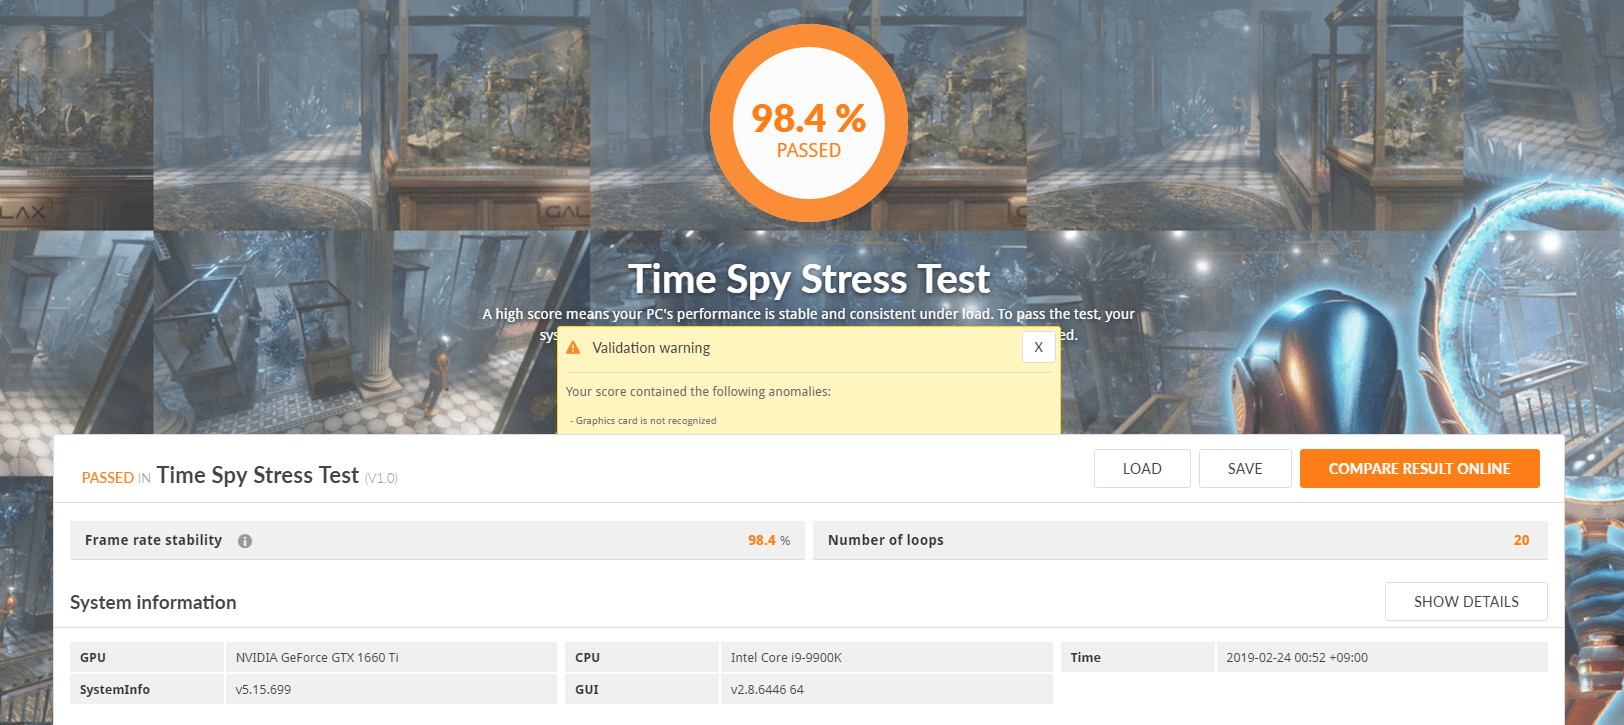This screenshot has width=1624, height=725.
Task: Click the System information heading
Action: point(153,602)
